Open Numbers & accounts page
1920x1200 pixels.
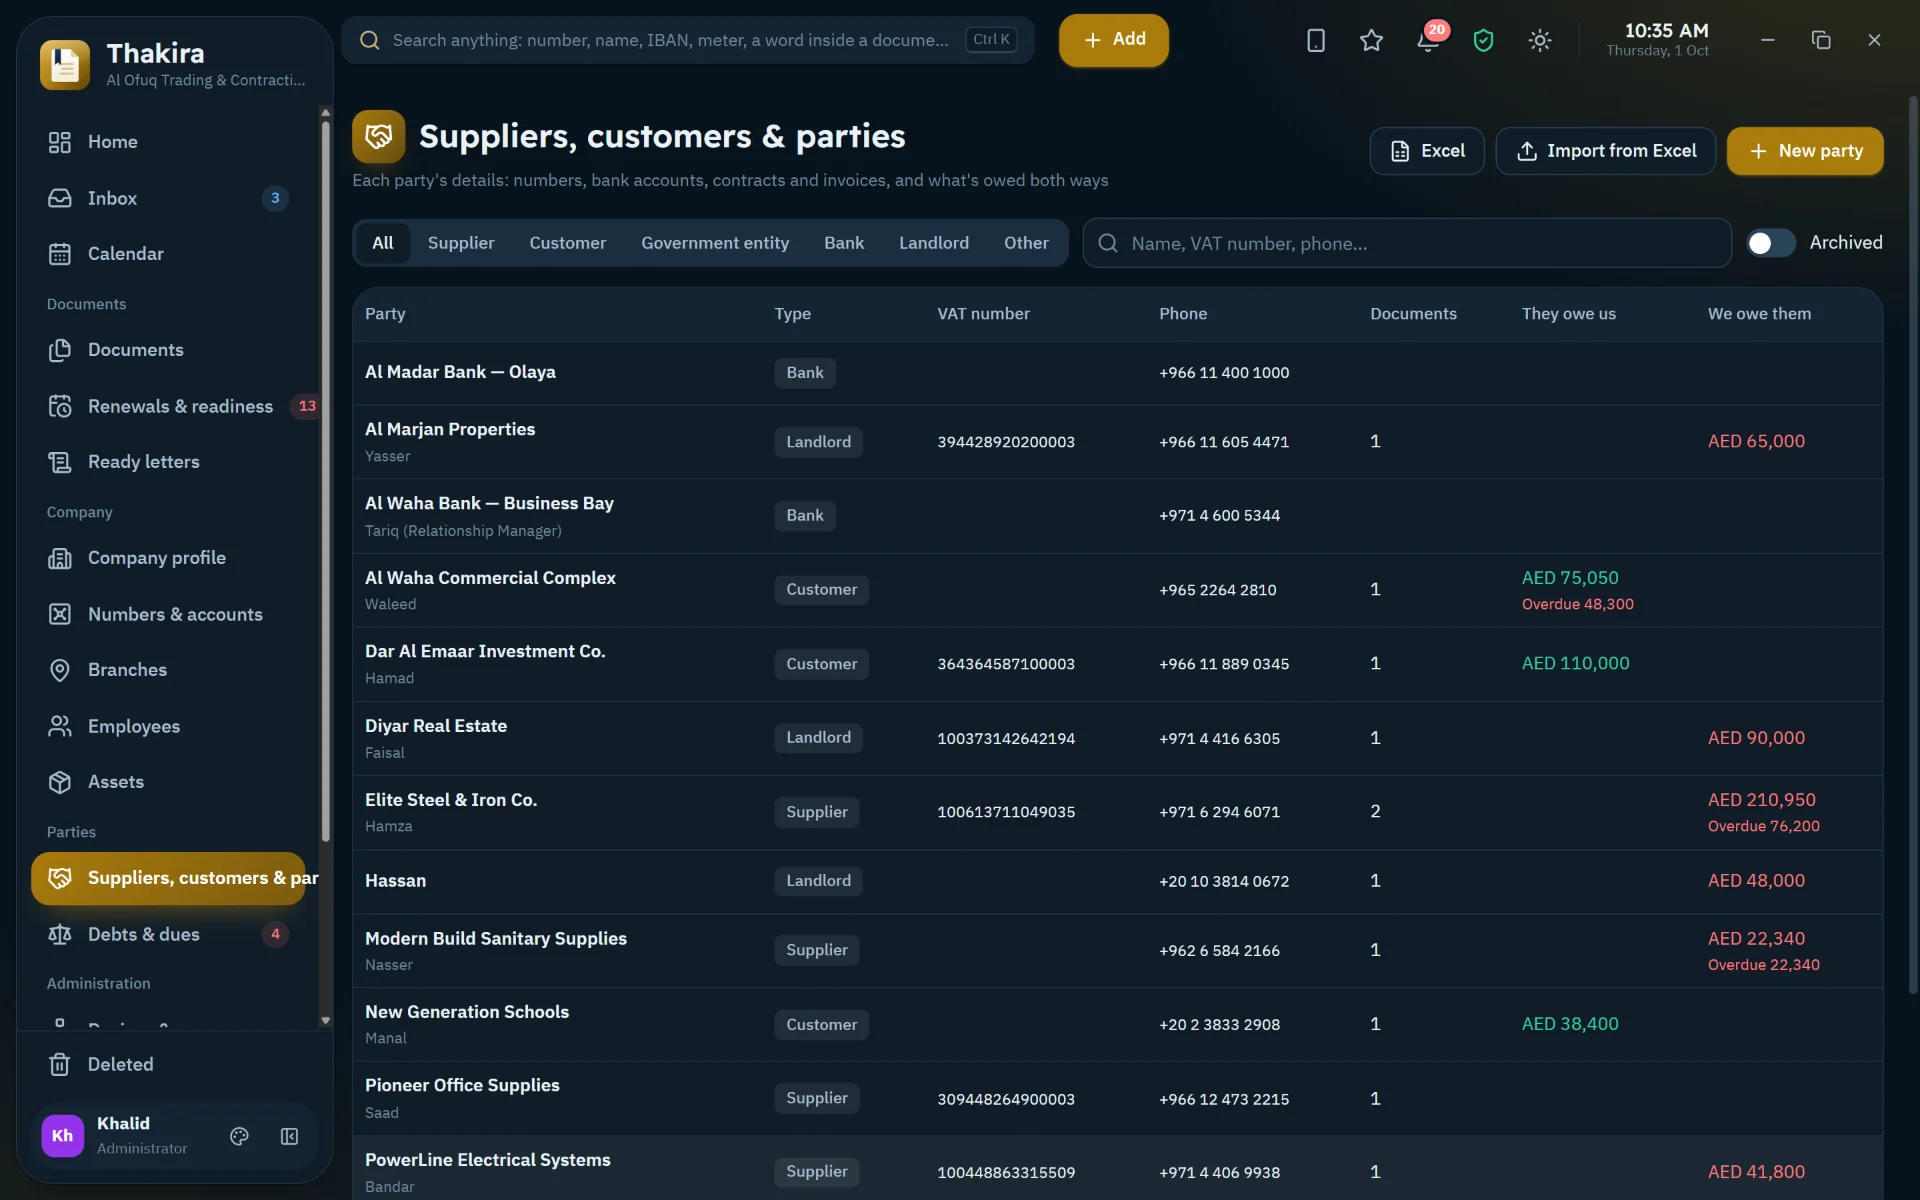168,614
